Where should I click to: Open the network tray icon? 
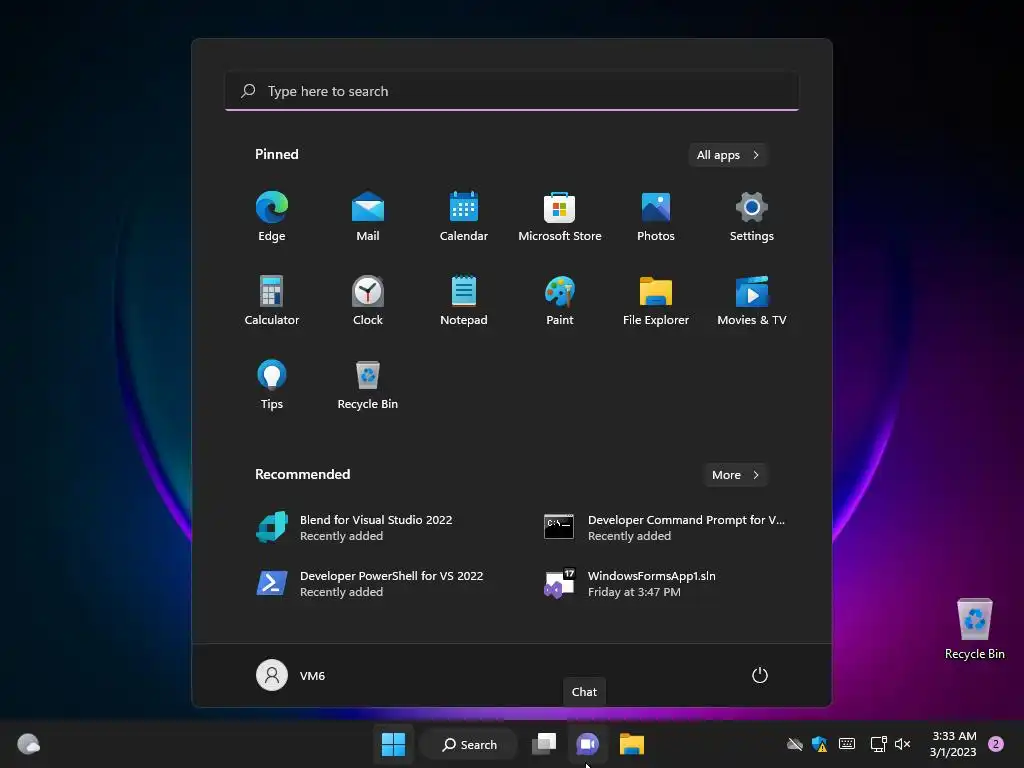[x=878, y=744]
